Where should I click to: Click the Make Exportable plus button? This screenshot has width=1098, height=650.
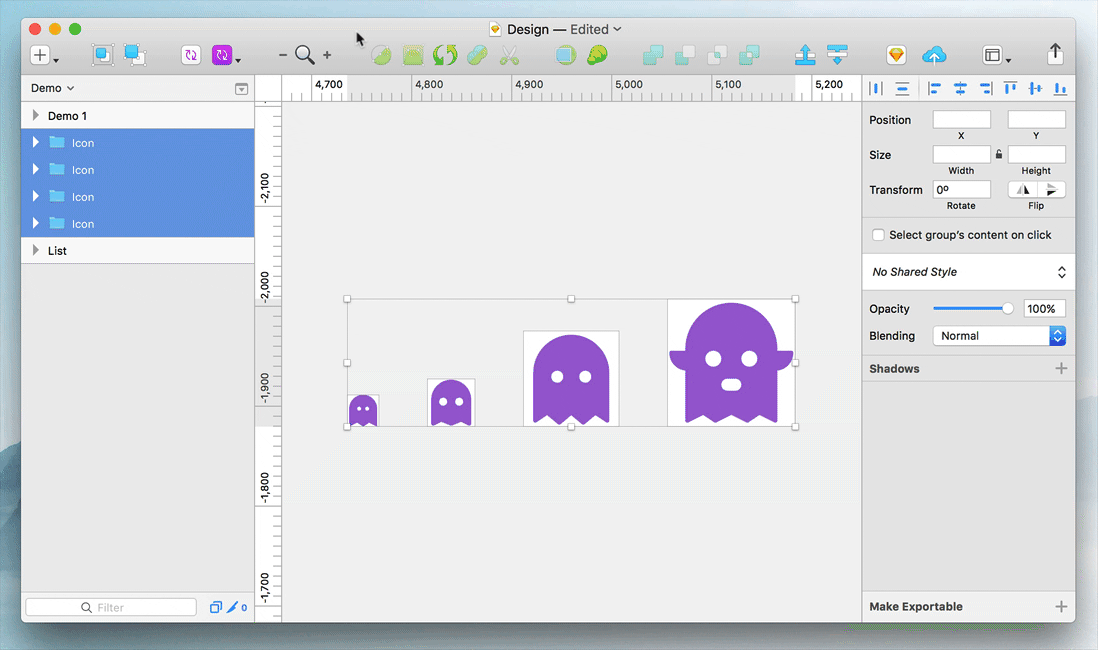1061,607
